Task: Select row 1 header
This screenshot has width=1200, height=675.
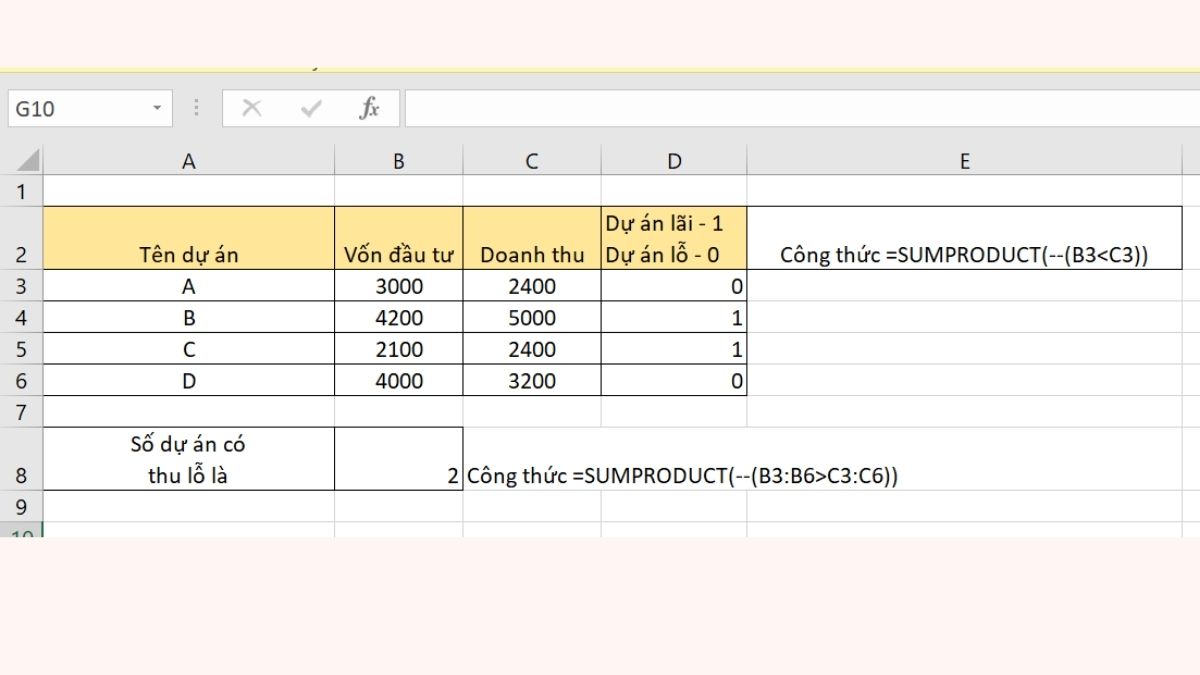Action: [22, 191]
